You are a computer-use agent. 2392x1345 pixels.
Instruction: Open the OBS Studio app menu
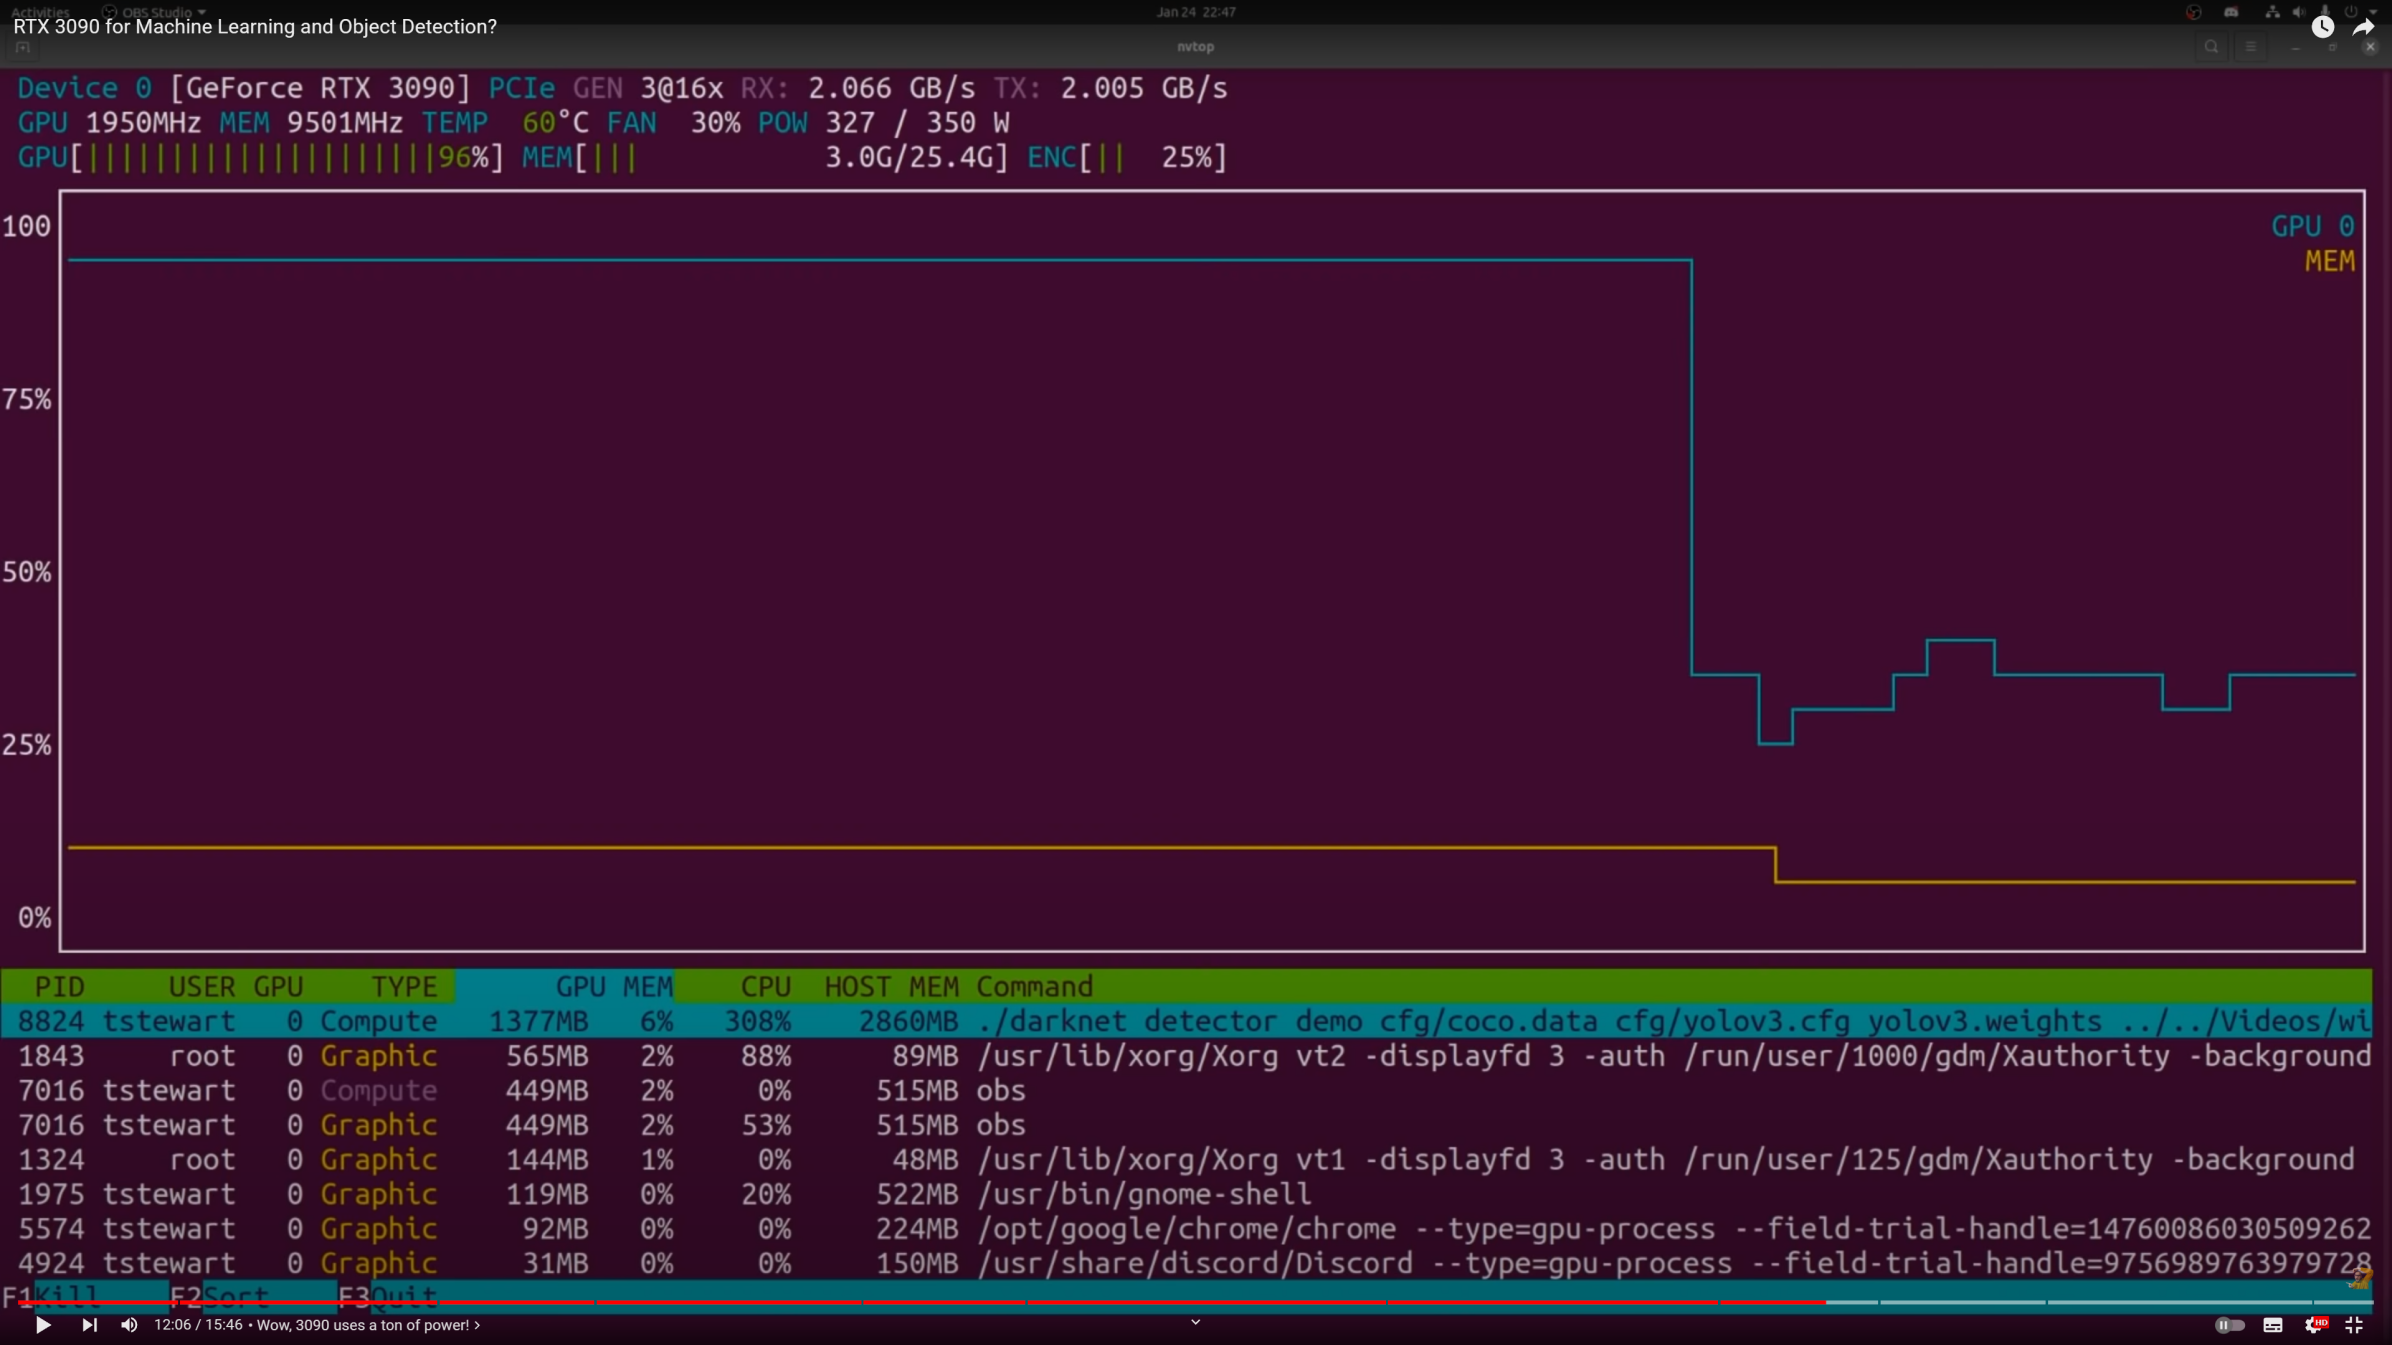pos(155,12)
